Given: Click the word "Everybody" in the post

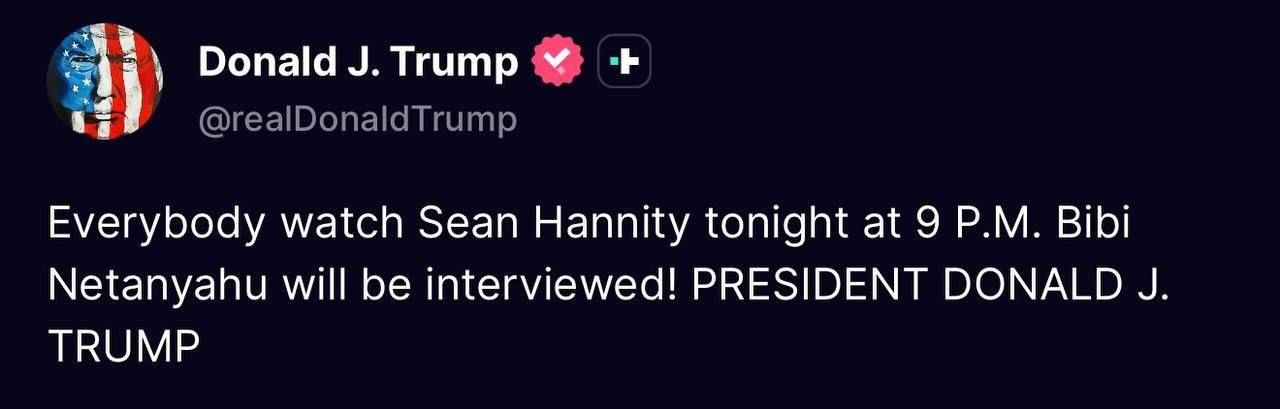Looking at the screenshot, I should 157,224.
